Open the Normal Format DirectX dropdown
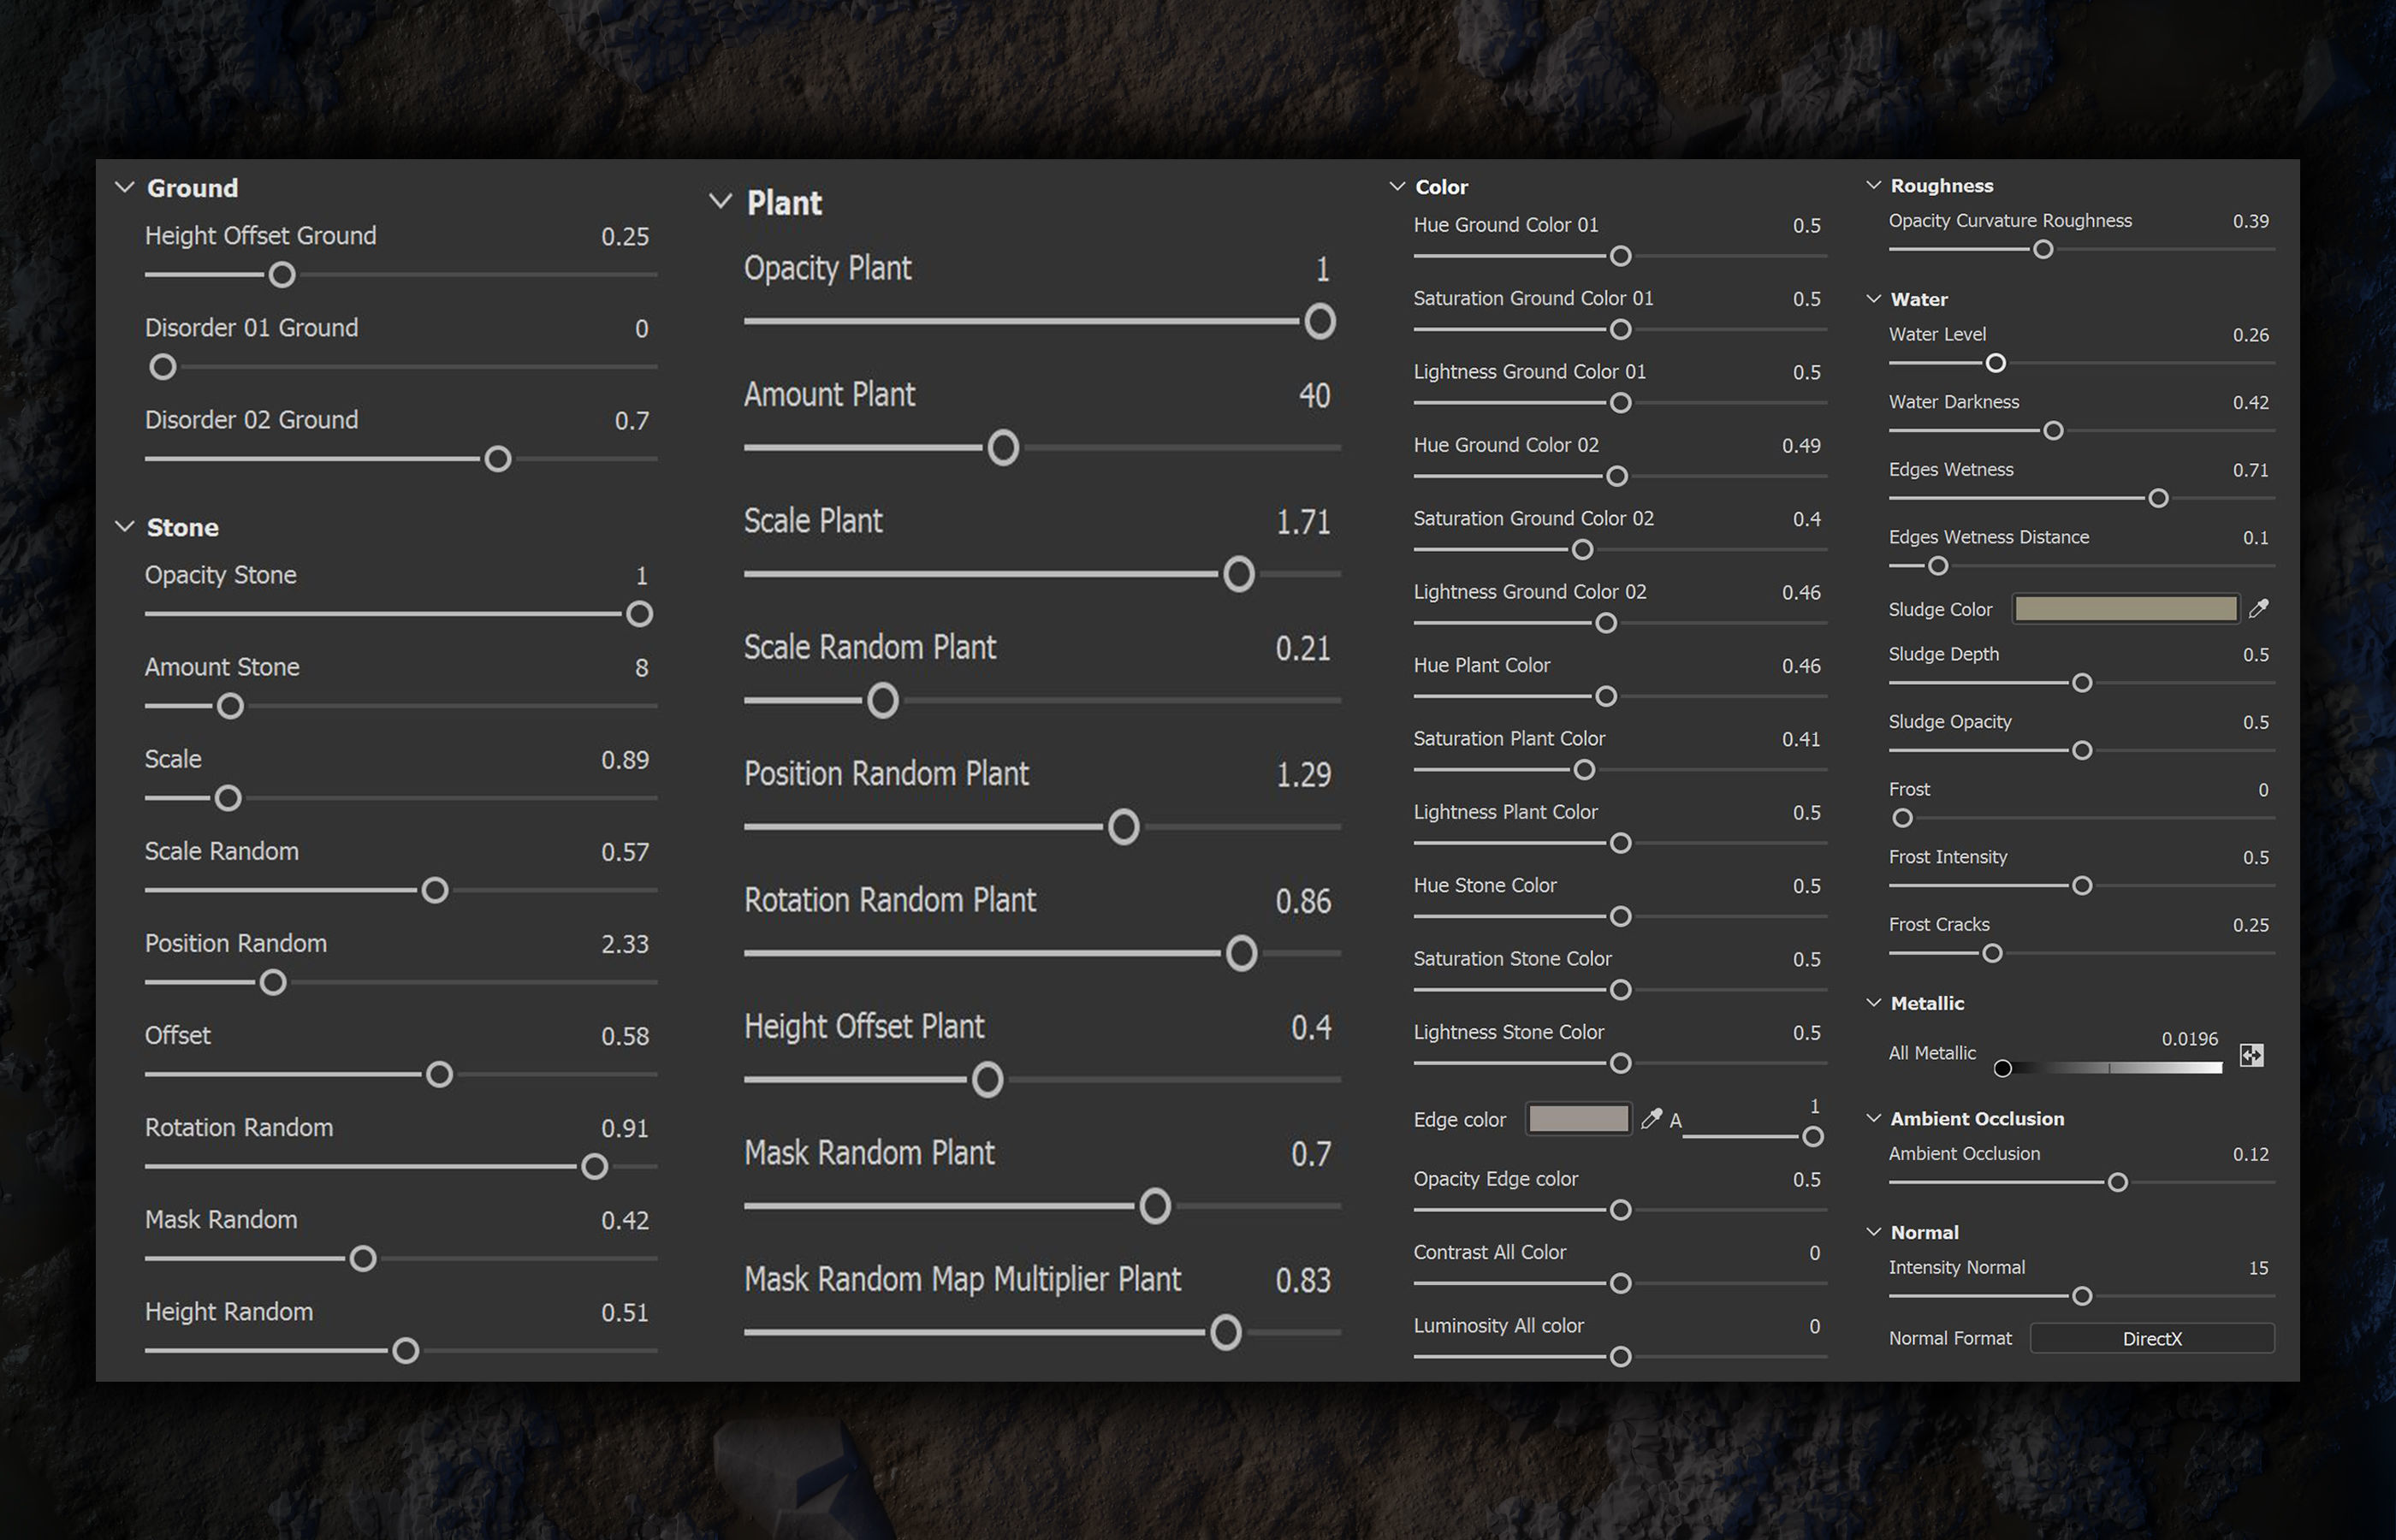The width and height of the screenshot is (2396, 1540). pos(2151,1338)
